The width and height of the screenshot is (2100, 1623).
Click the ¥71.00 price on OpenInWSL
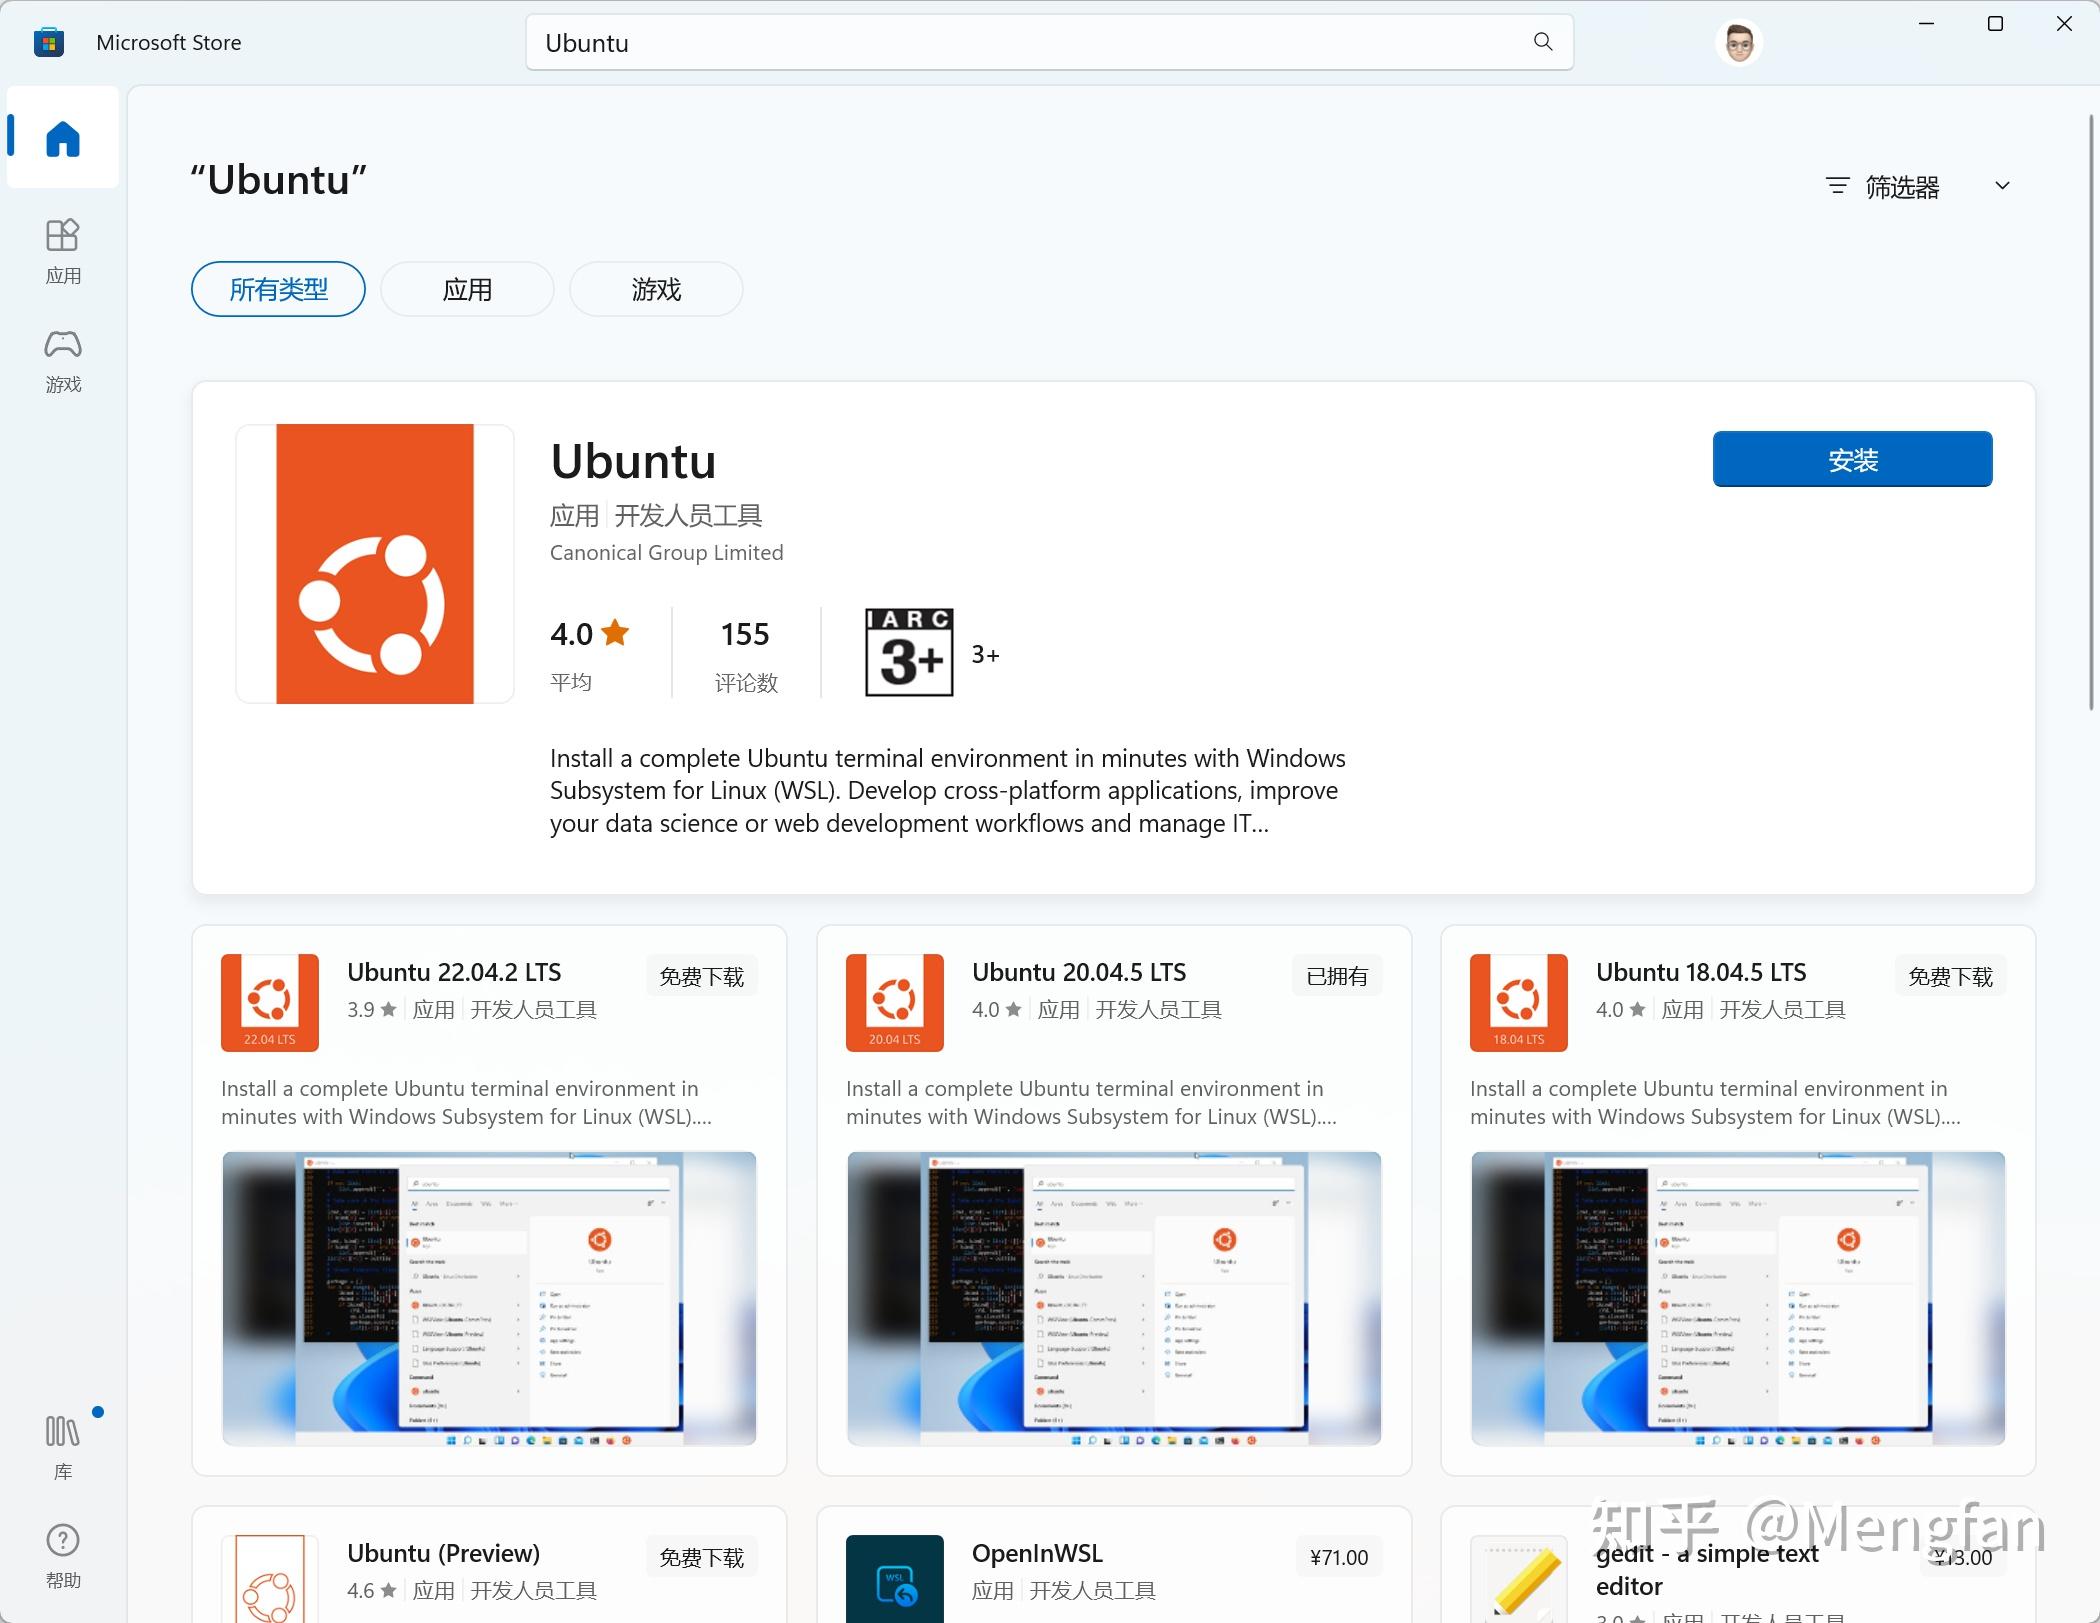pos(1339,1557)
